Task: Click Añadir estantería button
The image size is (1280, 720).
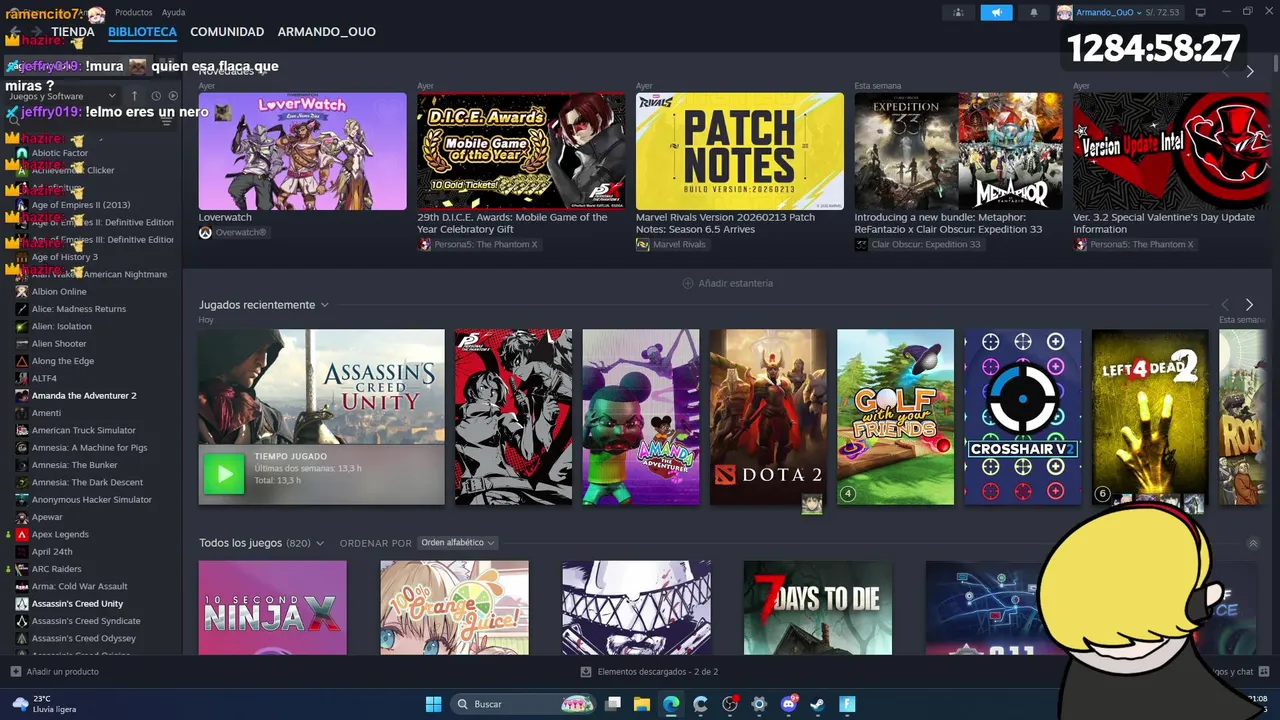Action: (727, 283)
